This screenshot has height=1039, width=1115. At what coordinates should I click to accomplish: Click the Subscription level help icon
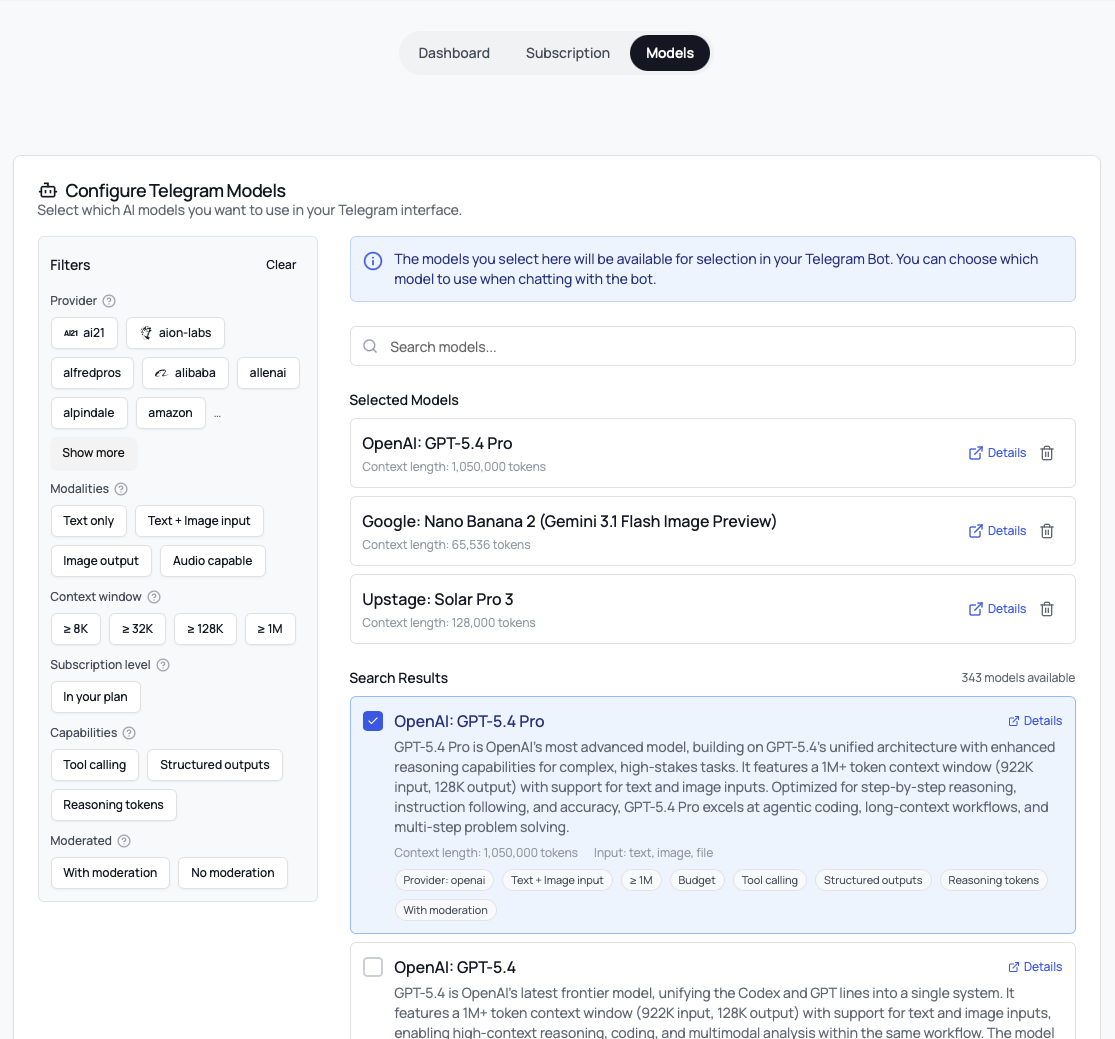tap(163, 665)
